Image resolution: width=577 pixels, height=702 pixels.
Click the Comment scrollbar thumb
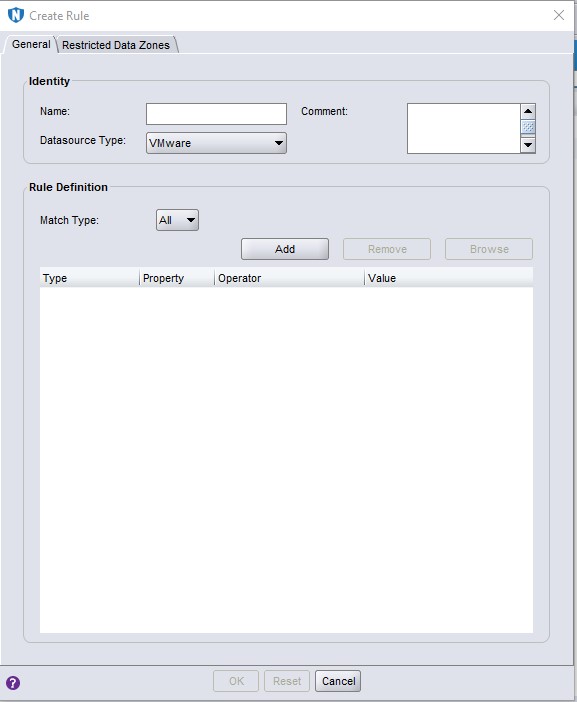click(x=528, y=127)
